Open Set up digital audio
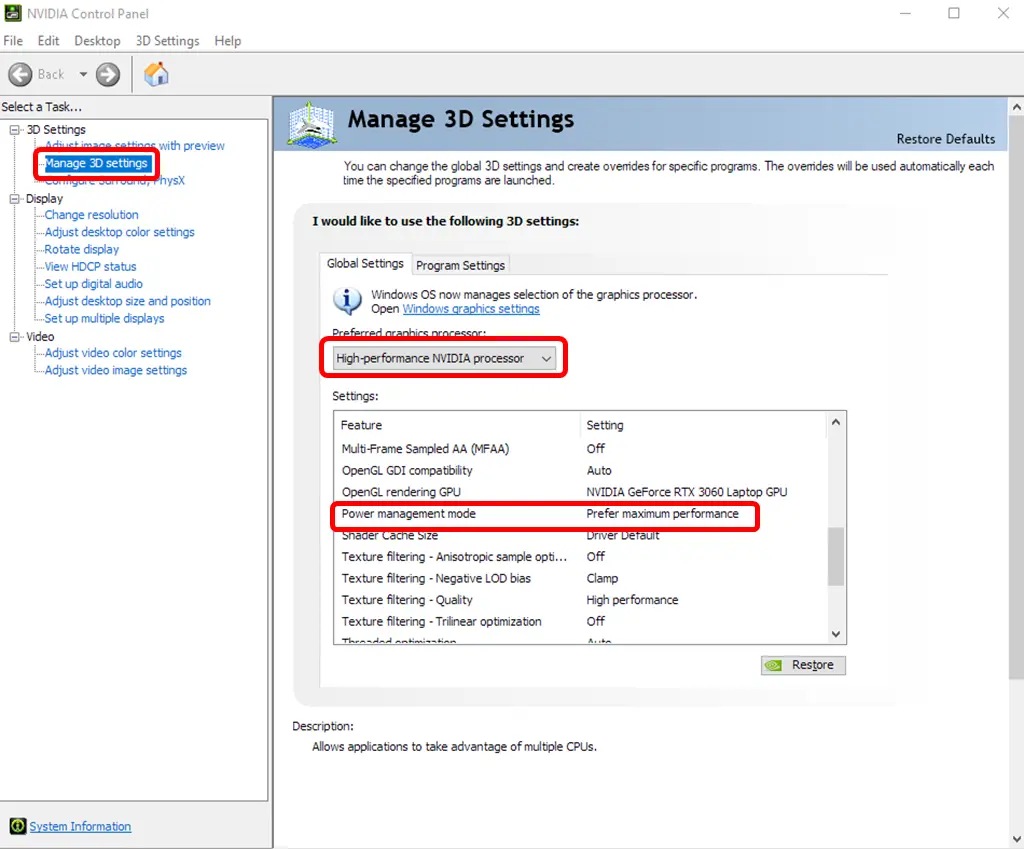Image resolution: width=1024 pixels, height=849 pixels. [x=93, y=283]
